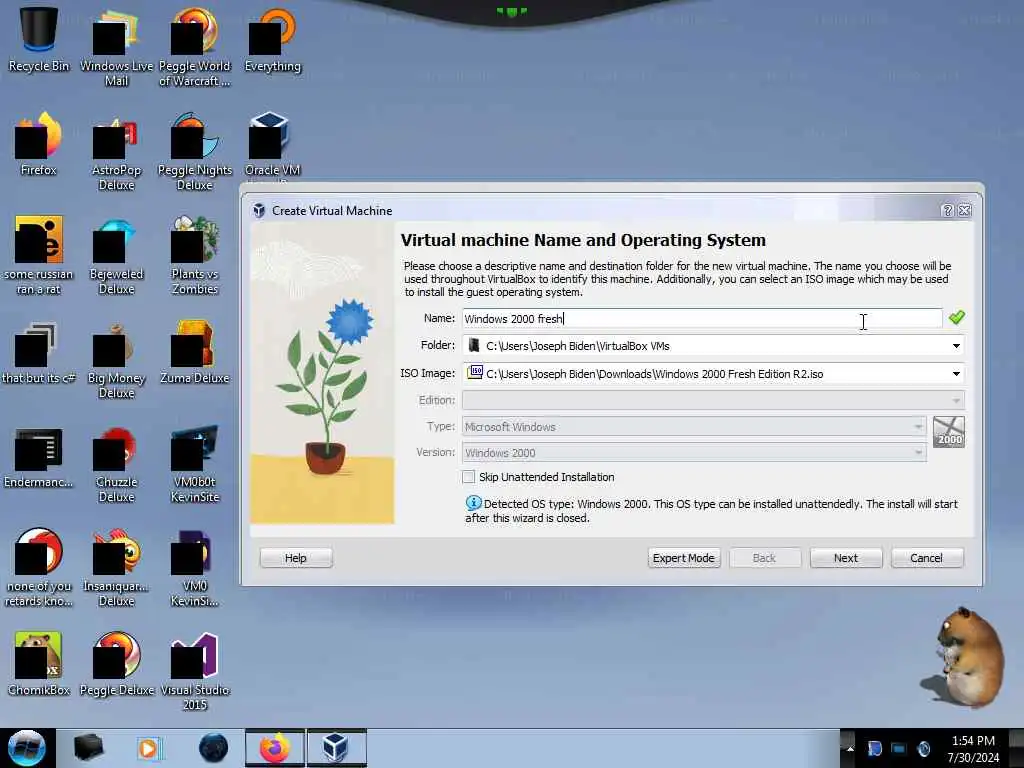
Task: Click the dancing hamster desktop gadget
Action: (962, 656)
